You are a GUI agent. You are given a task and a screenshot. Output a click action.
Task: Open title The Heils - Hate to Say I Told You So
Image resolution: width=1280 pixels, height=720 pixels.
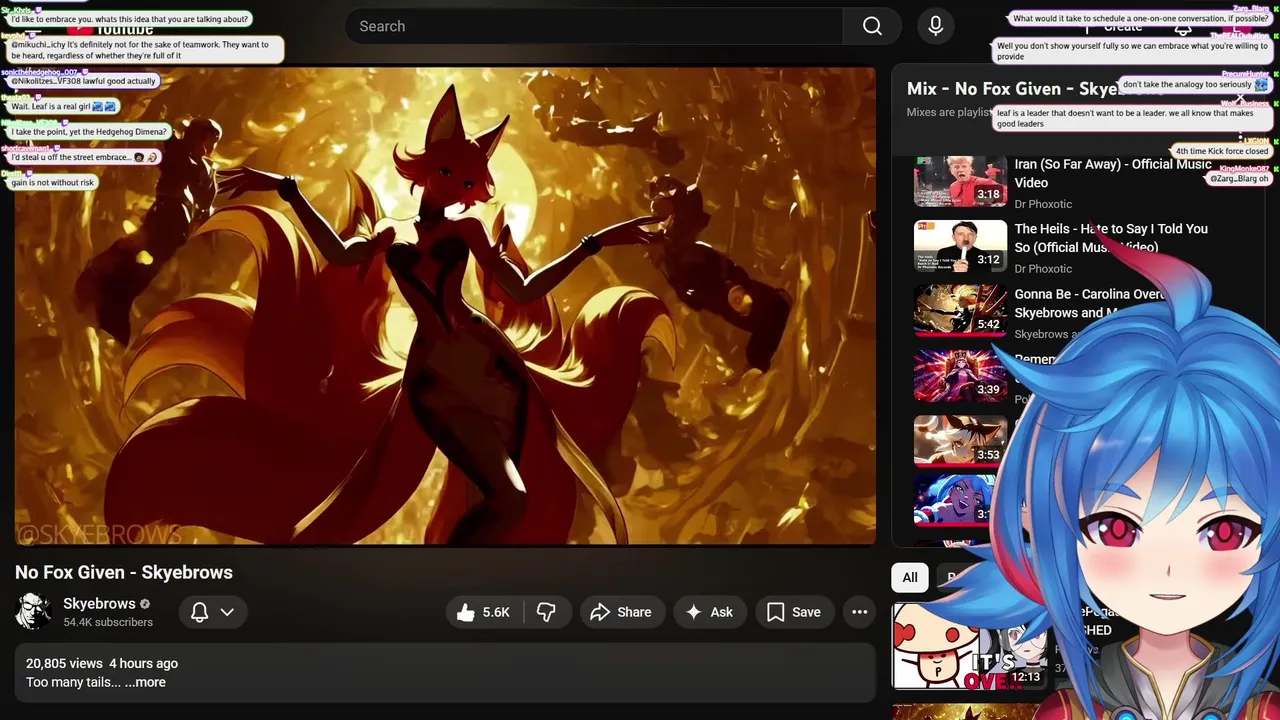pyautogui.click(x=1111, y=238)
